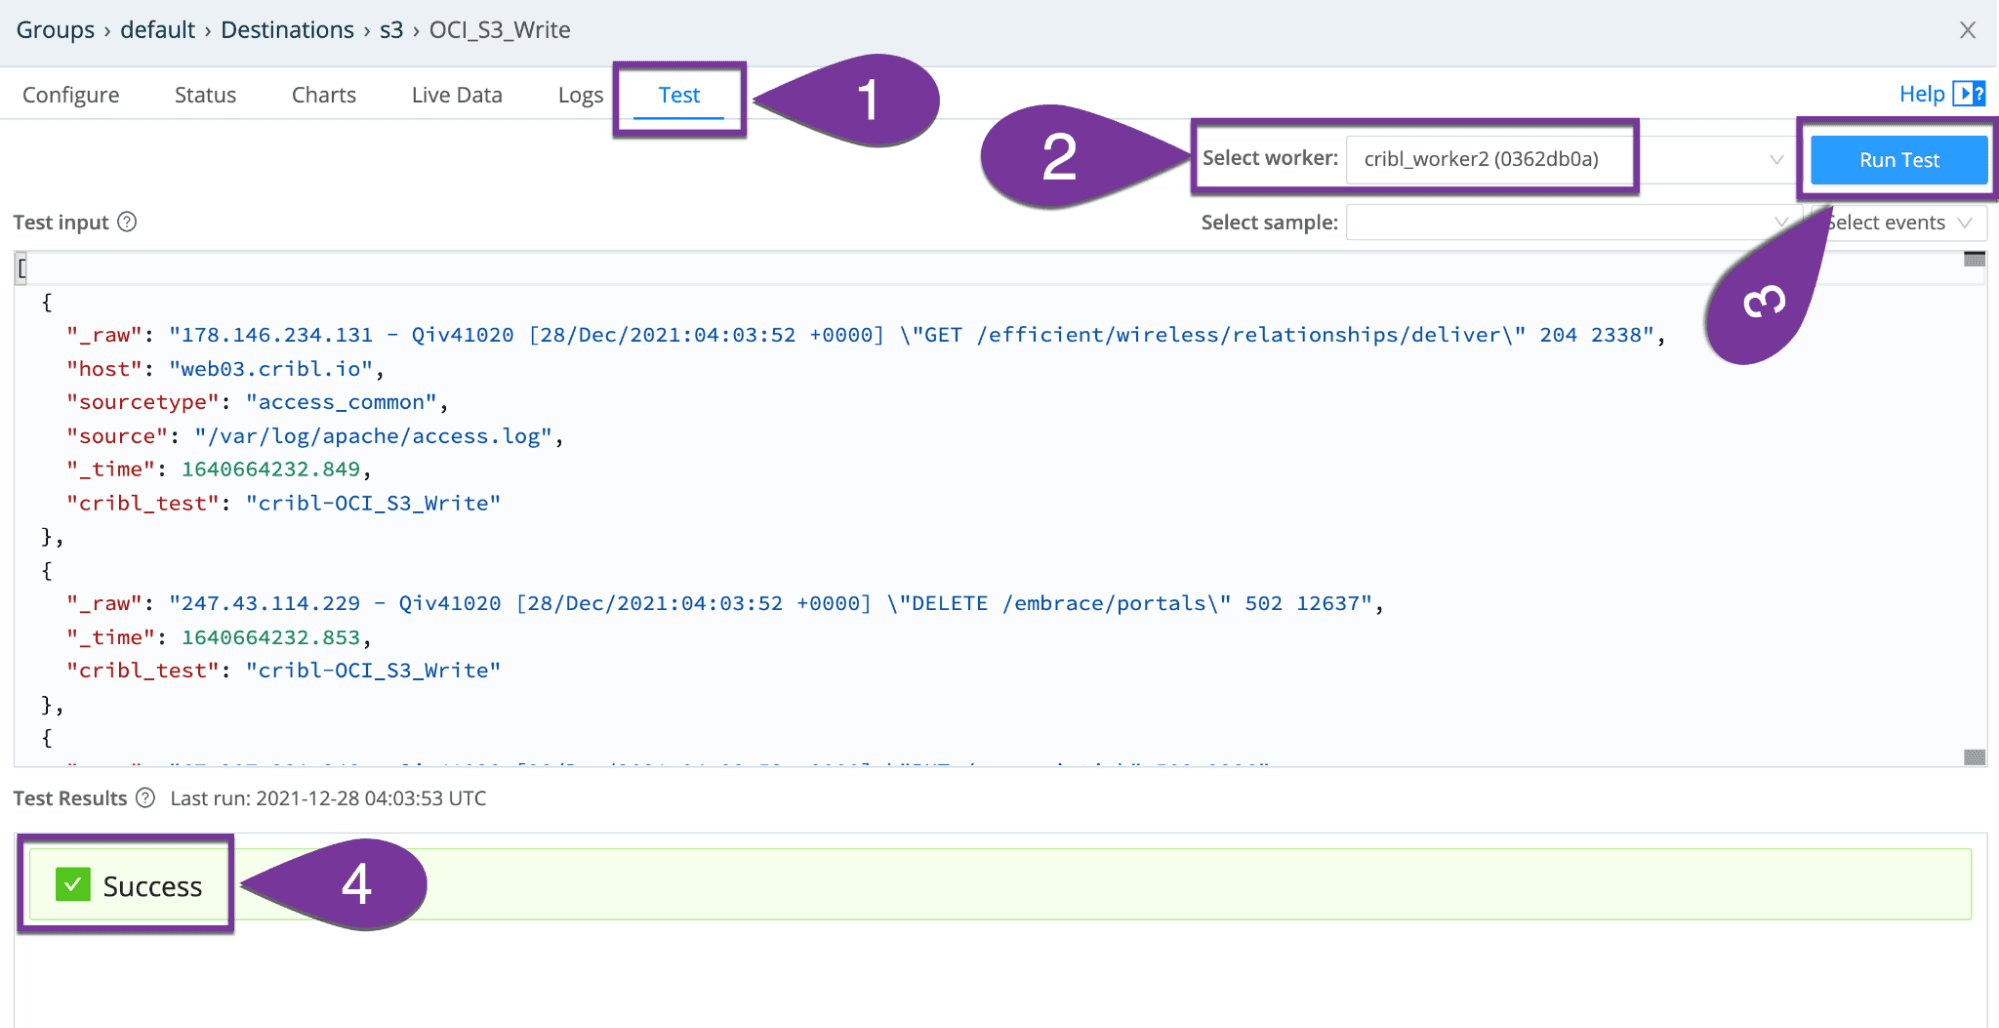
Task: Click the Destinations breadcrumb link
Action: 287,30
